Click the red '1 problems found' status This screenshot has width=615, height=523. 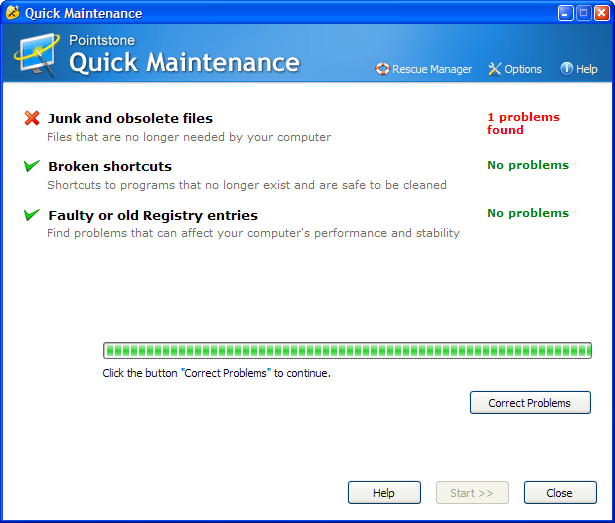tap(523, 123)
